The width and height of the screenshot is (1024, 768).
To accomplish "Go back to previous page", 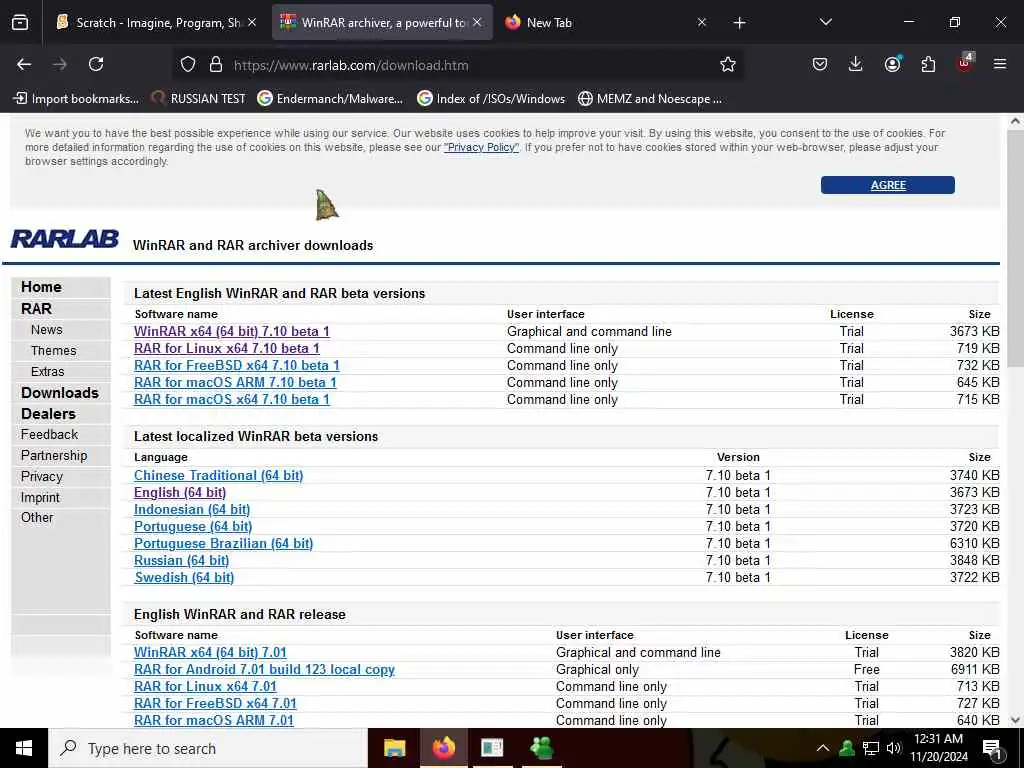I will click(24, 64).
